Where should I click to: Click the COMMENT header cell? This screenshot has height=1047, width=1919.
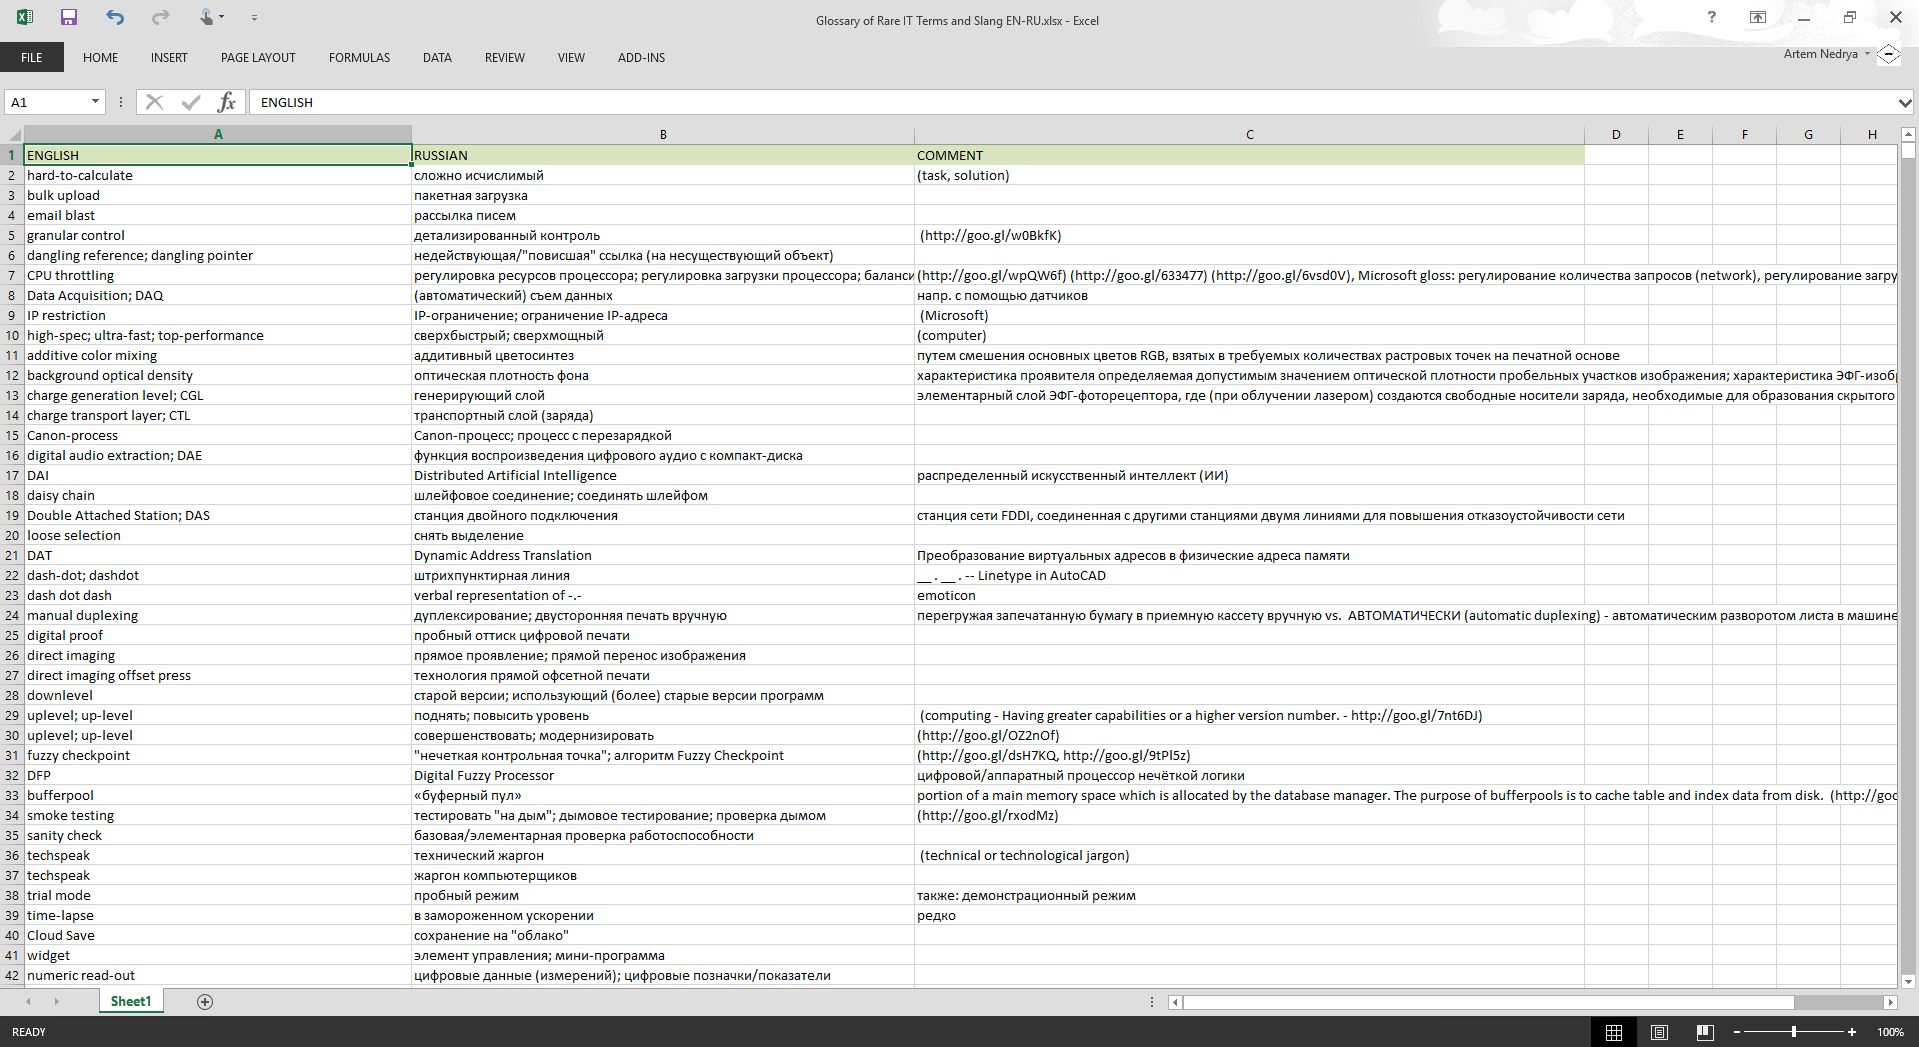[1249, 155]
